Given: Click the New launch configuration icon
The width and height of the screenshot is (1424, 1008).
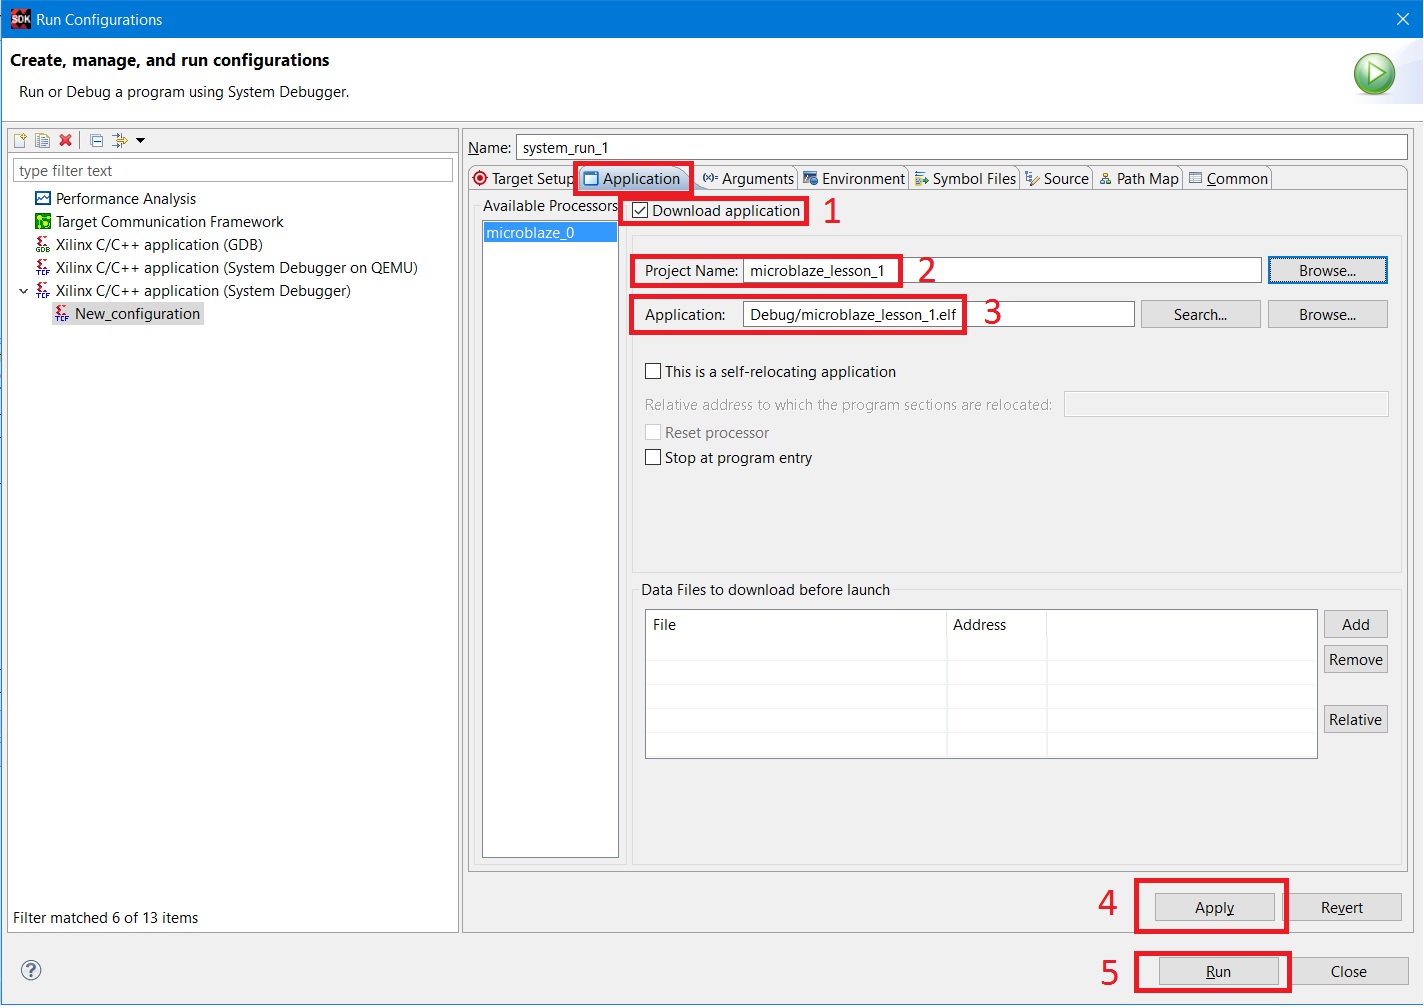Looking at the screenshot, I should point(20,141).
